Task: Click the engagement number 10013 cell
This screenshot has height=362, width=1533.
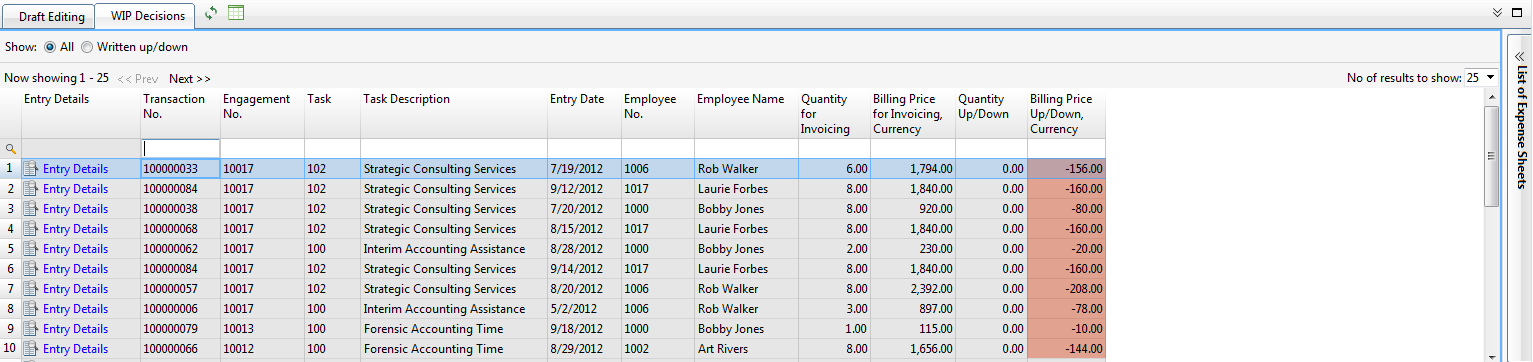Action: (x=262, y=329)
